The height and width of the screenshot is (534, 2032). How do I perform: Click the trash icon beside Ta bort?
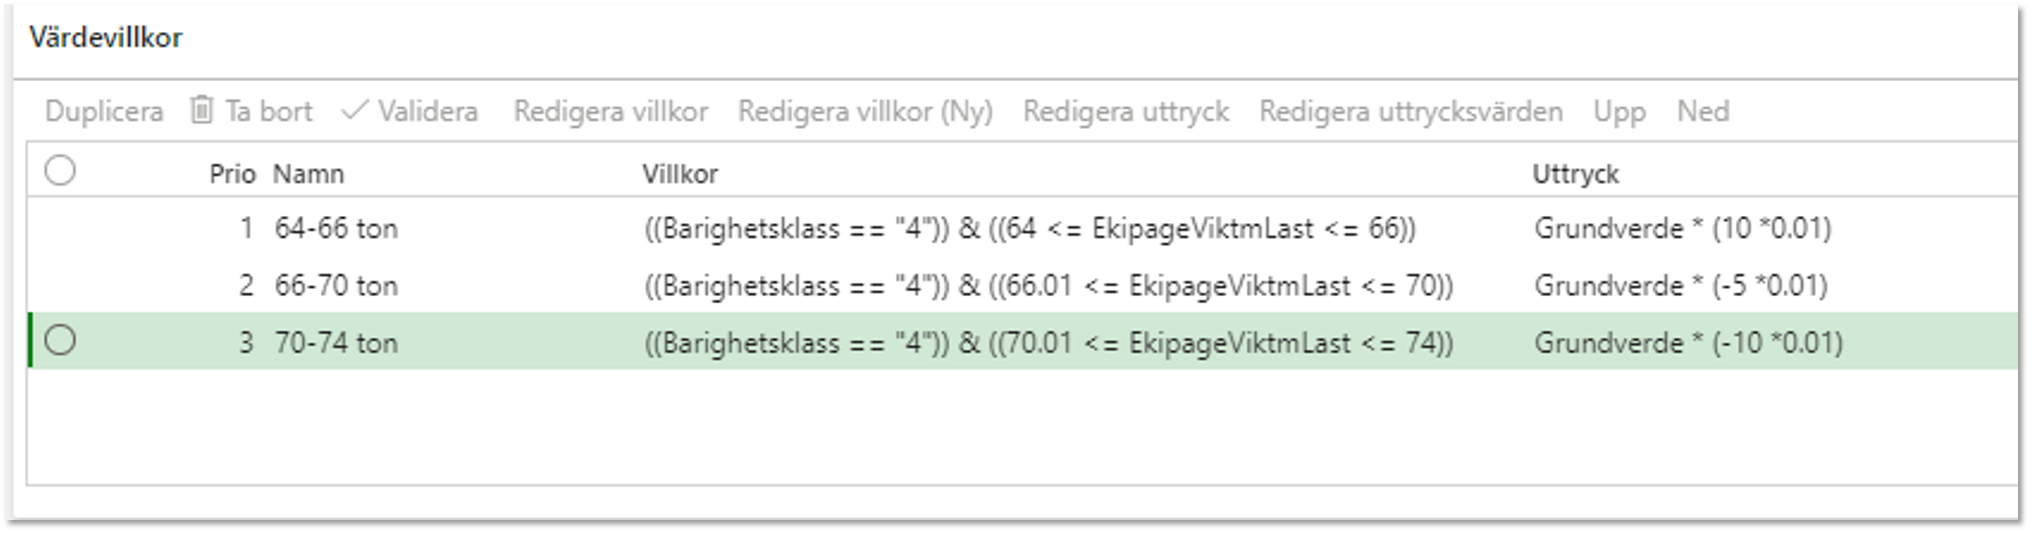(x=201, y=110)
